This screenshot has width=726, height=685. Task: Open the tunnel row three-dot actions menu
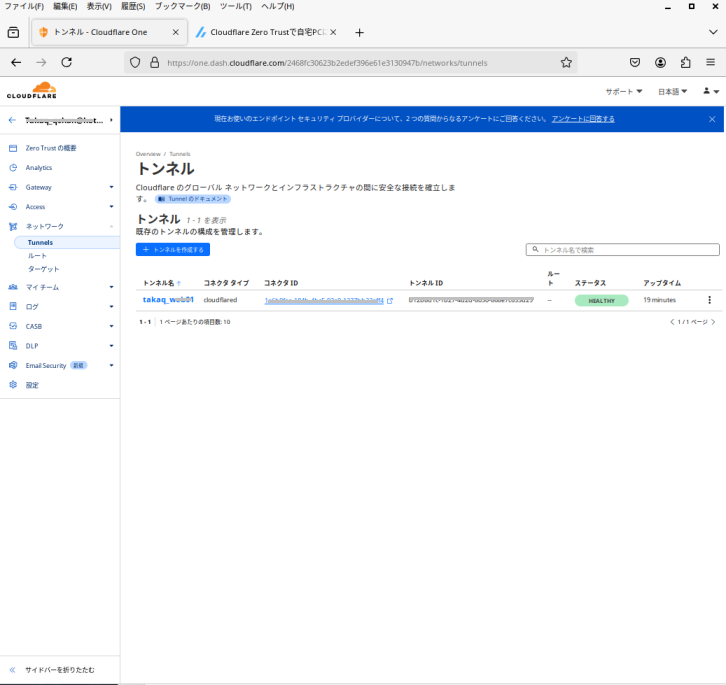tap(709, 300)
